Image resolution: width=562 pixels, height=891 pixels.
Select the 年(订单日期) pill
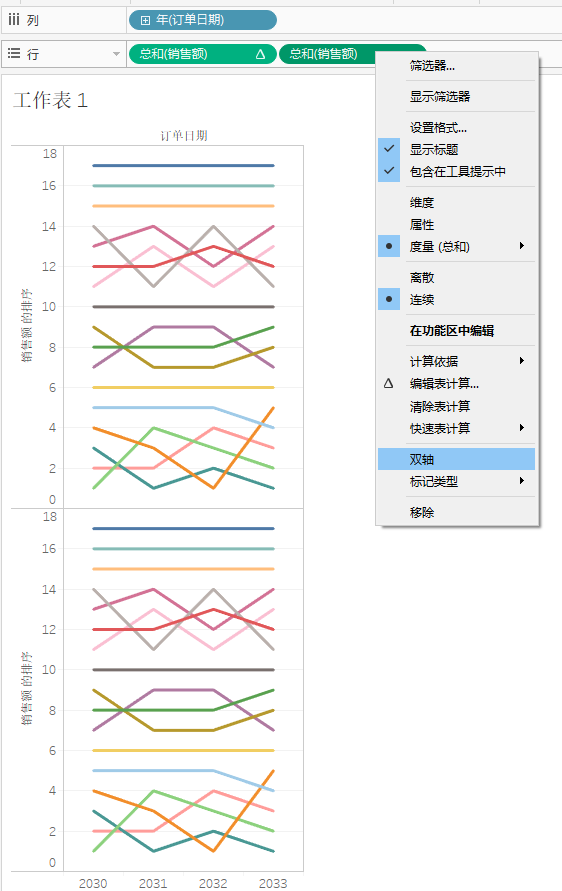(x=203, y=20)
